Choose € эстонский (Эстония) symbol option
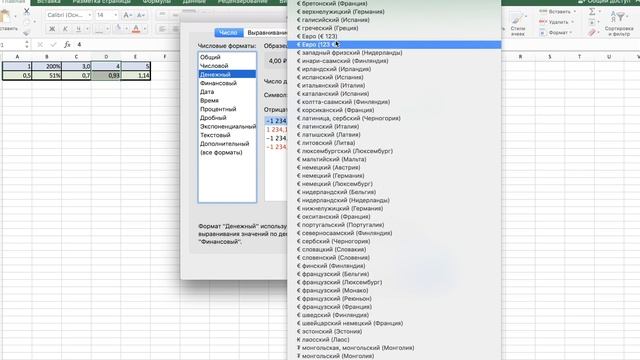This screenshot has height=360, width=640. coord(394,331)
